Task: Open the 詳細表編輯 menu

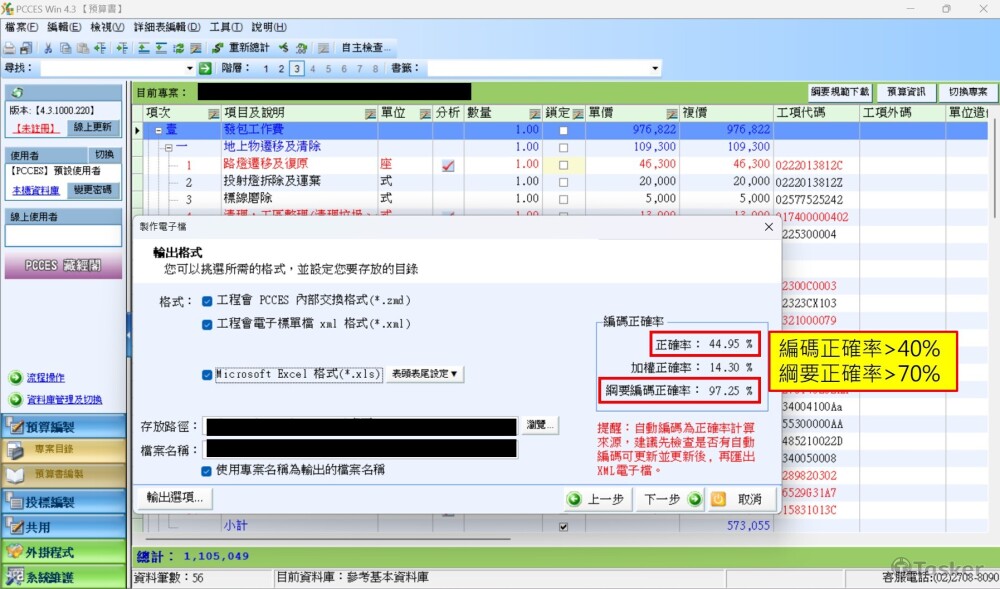Action: 167,27
